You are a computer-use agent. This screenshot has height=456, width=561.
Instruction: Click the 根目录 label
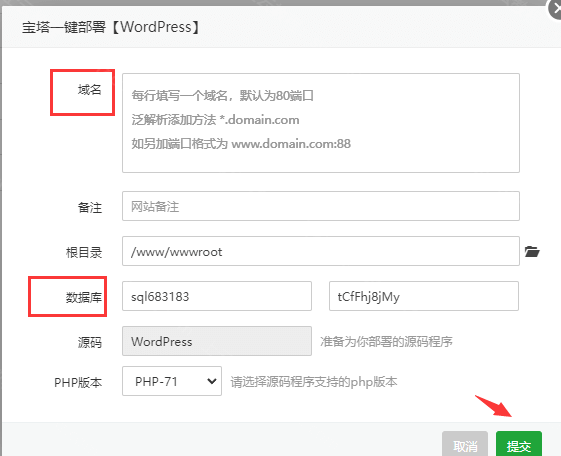(84, 252)
